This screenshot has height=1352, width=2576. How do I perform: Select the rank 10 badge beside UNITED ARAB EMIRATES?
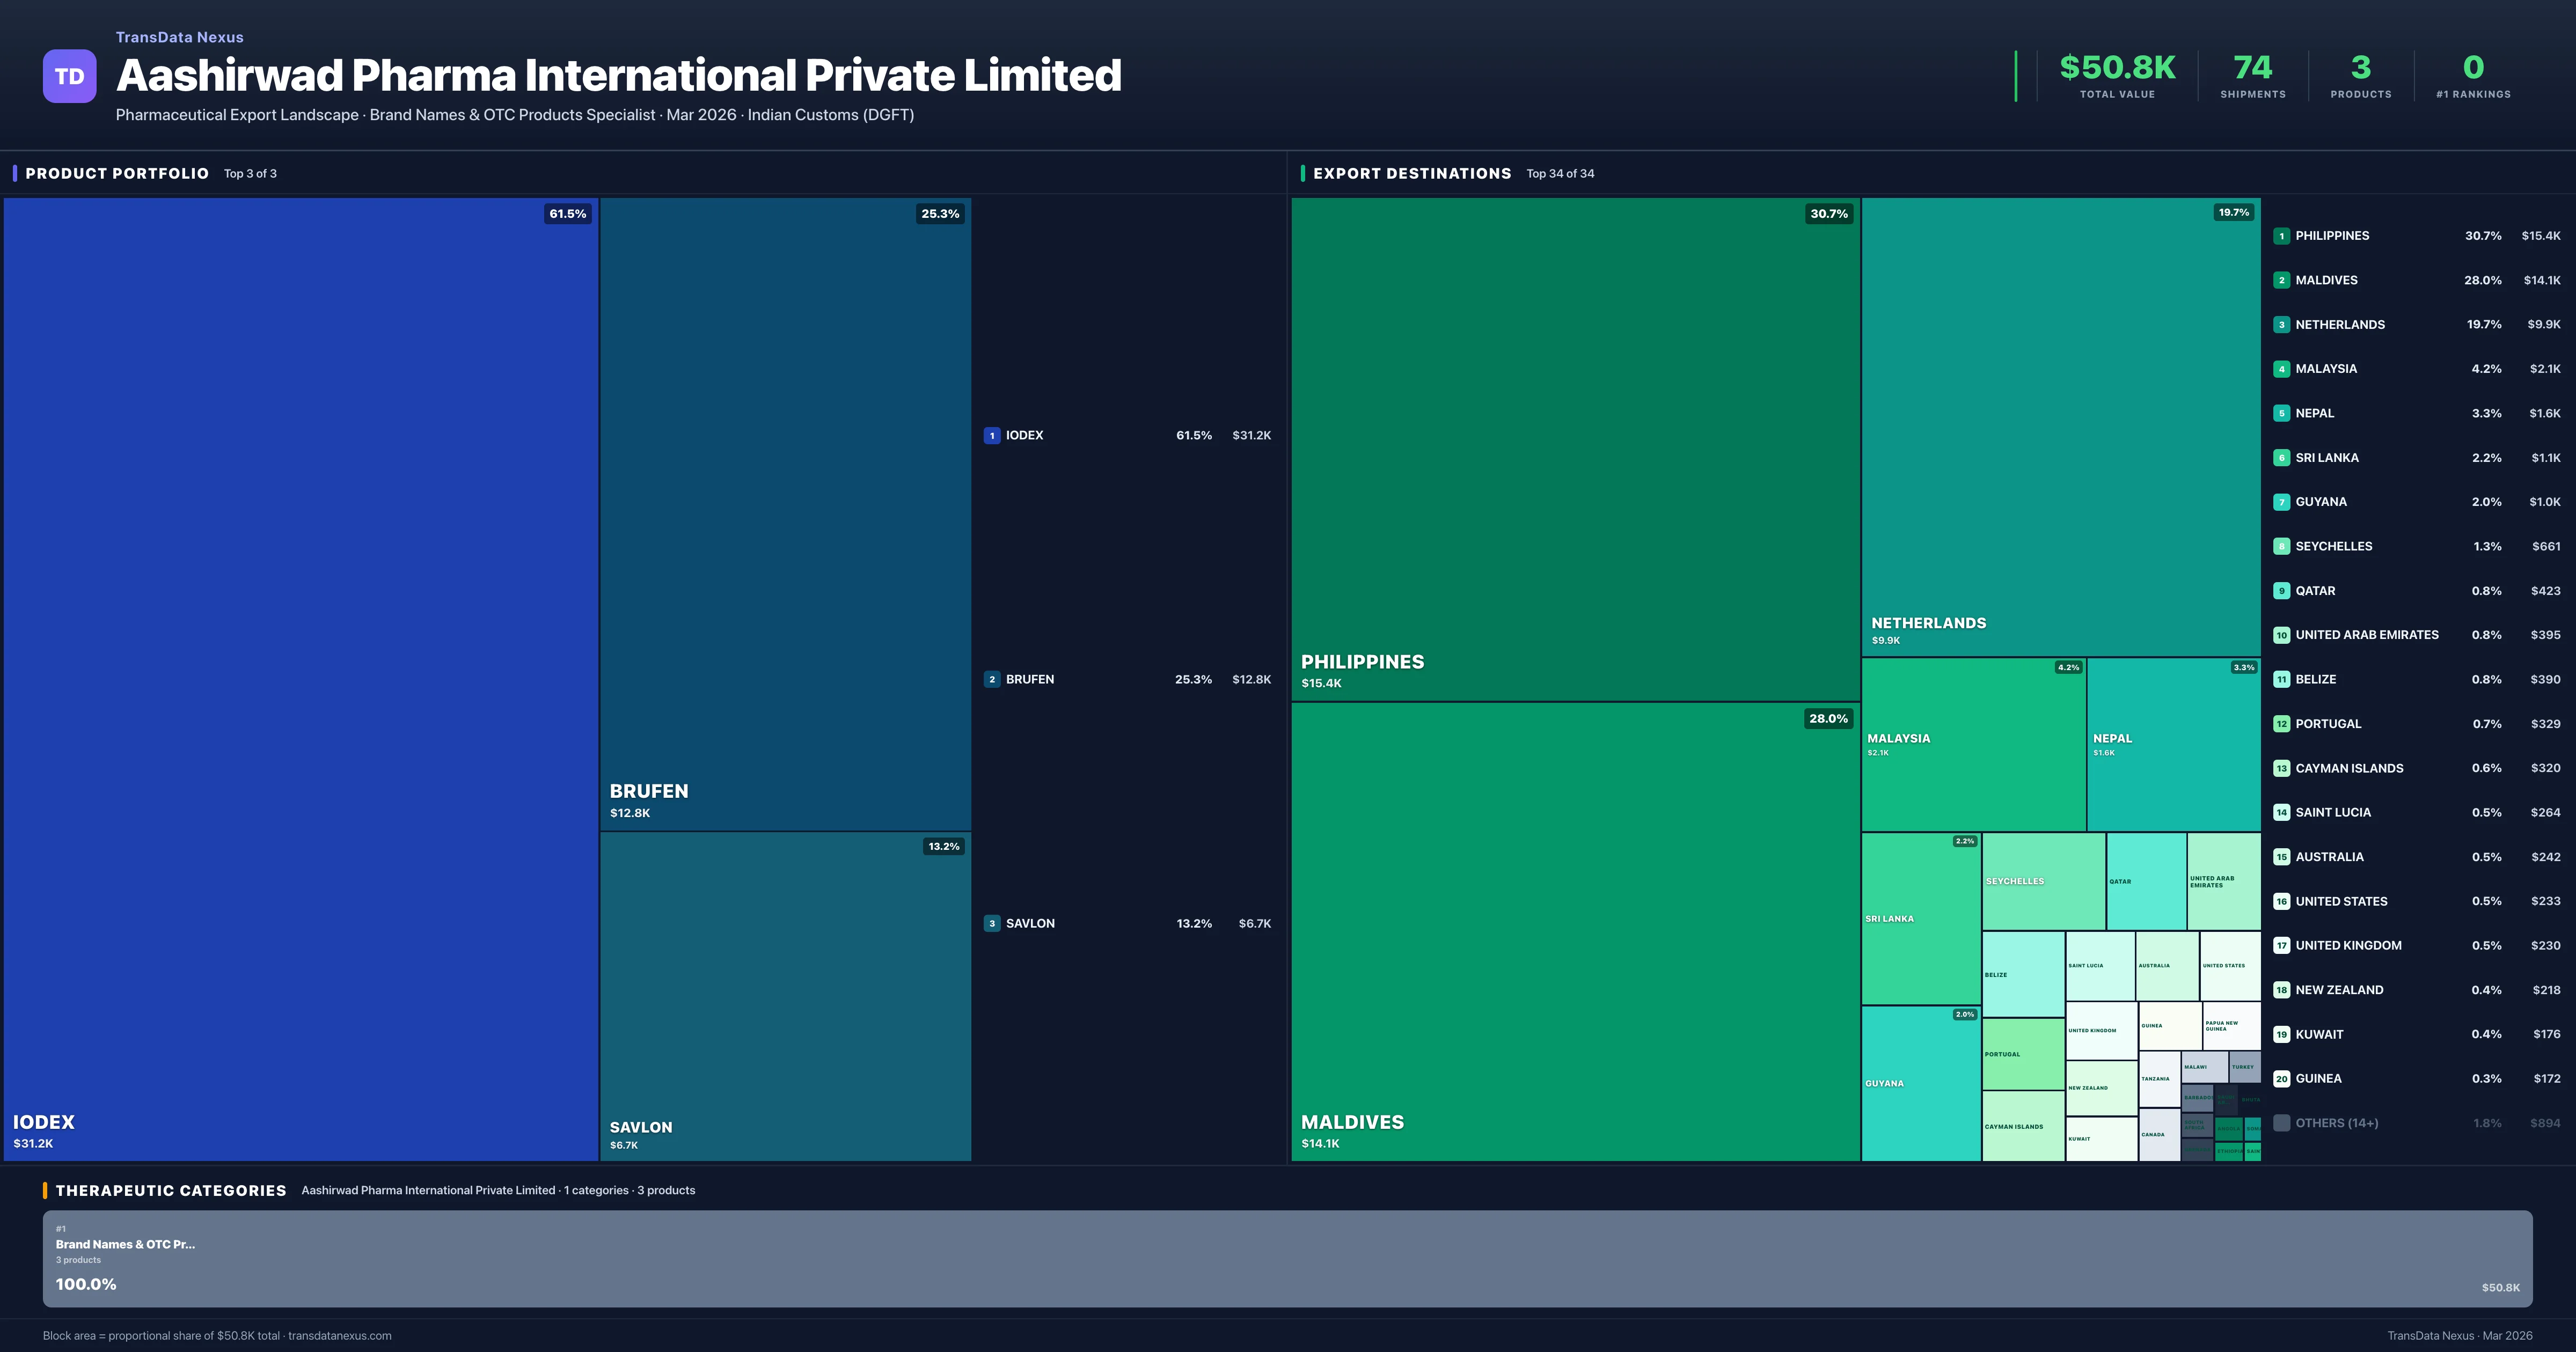pos(2282,635)
